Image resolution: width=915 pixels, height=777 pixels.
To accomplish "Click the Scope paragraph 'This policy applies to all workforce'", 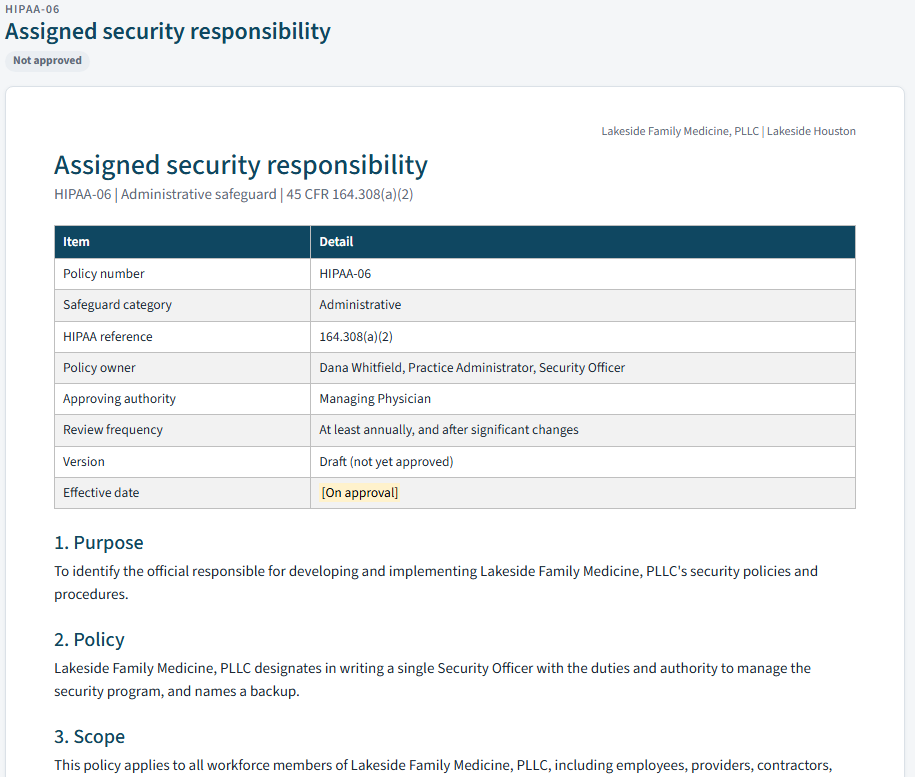I will [443, 765].
